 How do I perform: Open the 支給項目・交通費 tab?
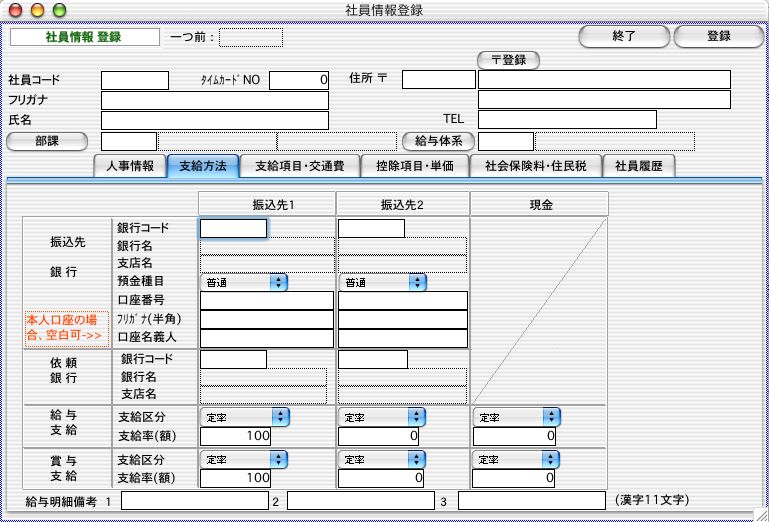pyautogui.click(x=296, y=166)
